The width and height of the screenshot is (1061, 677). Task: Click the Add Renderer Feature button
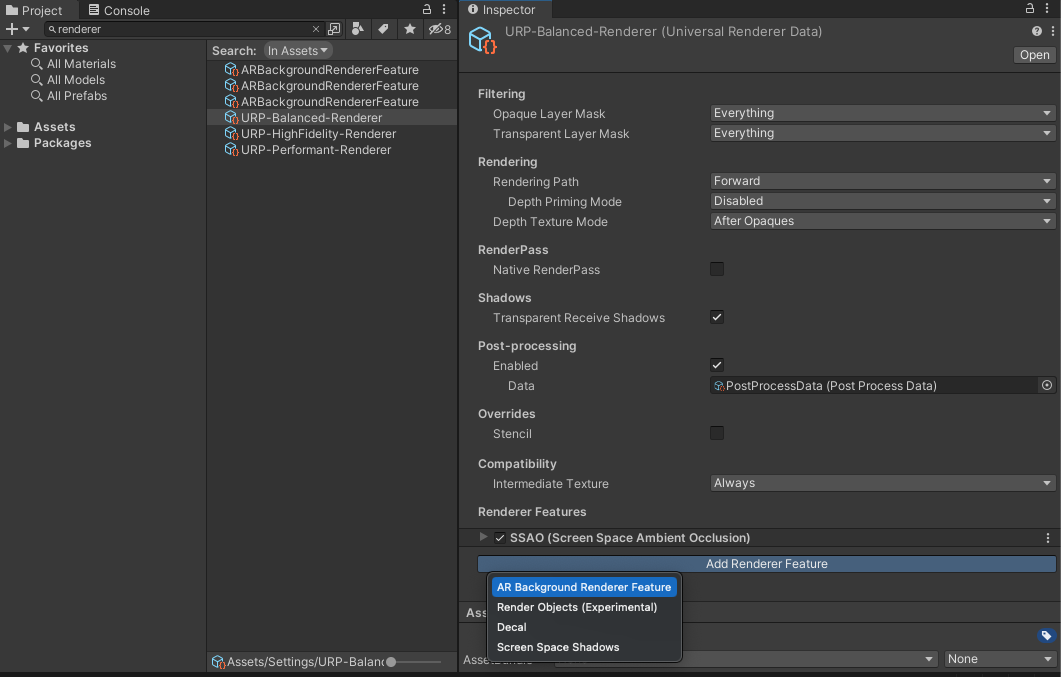coord(767,563)
